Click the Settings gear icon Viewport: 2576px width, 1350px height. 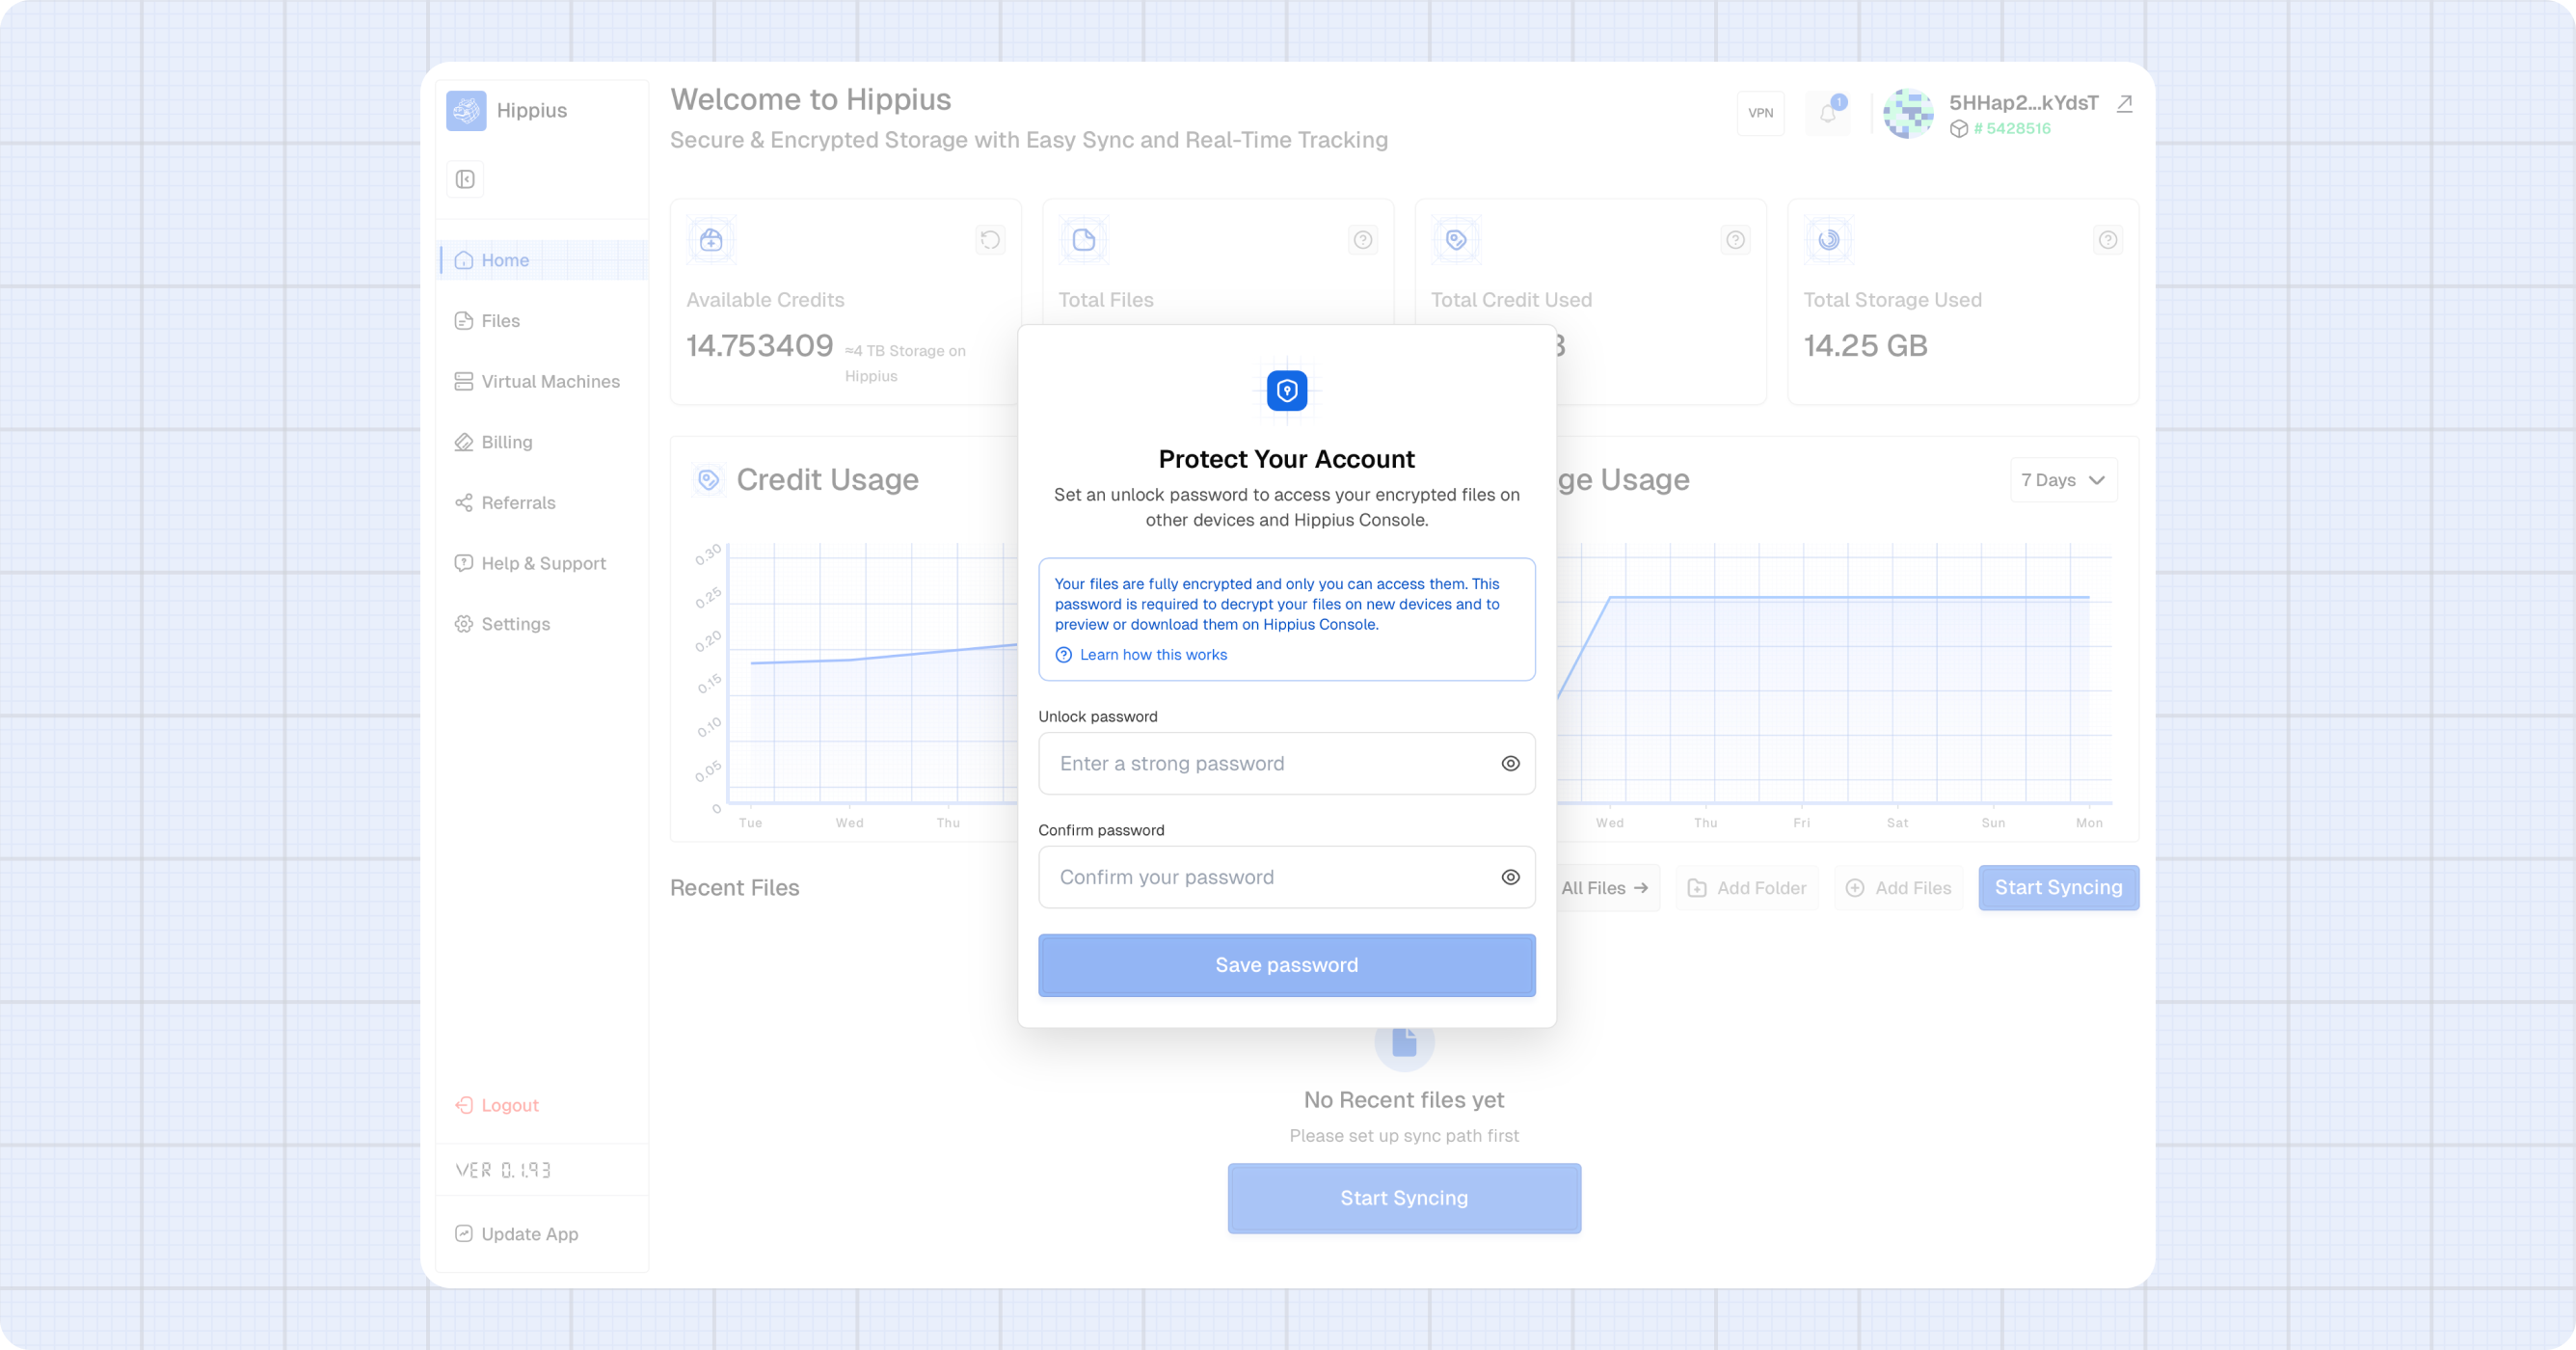click(x=463, y=624)
